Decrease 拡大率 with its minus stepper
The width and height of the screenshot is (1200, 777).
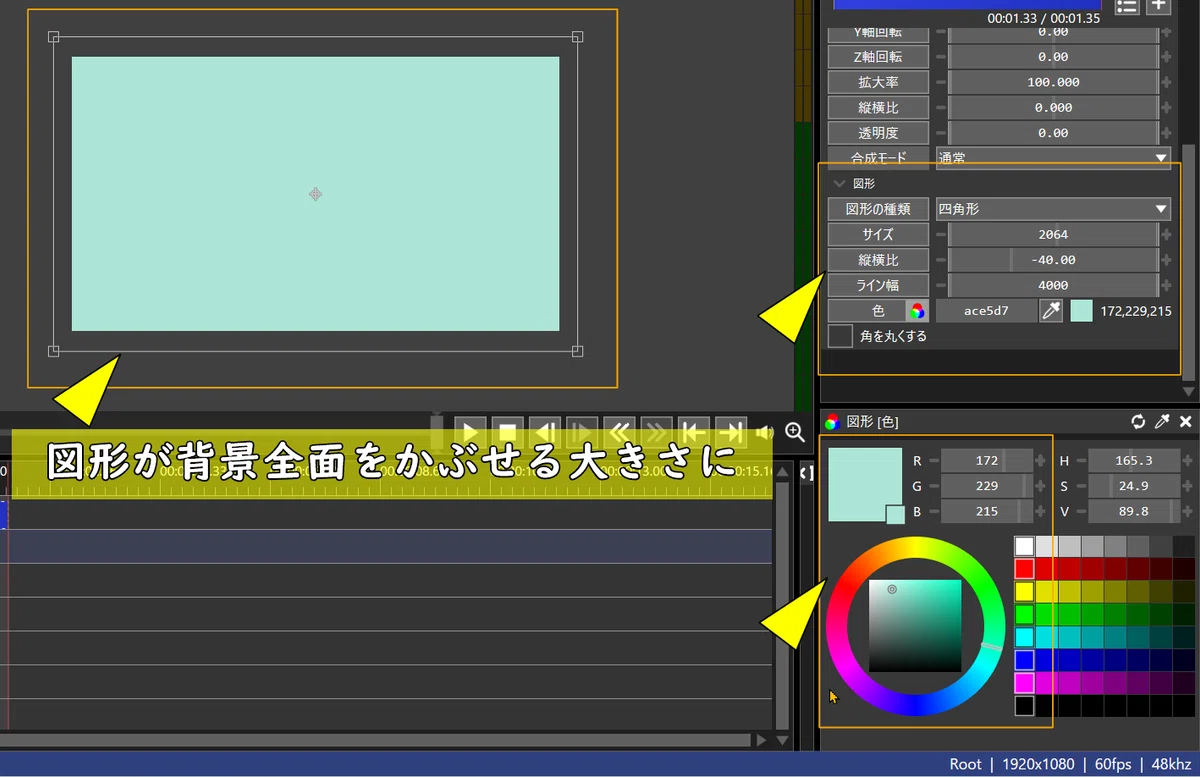coord(940,82)
